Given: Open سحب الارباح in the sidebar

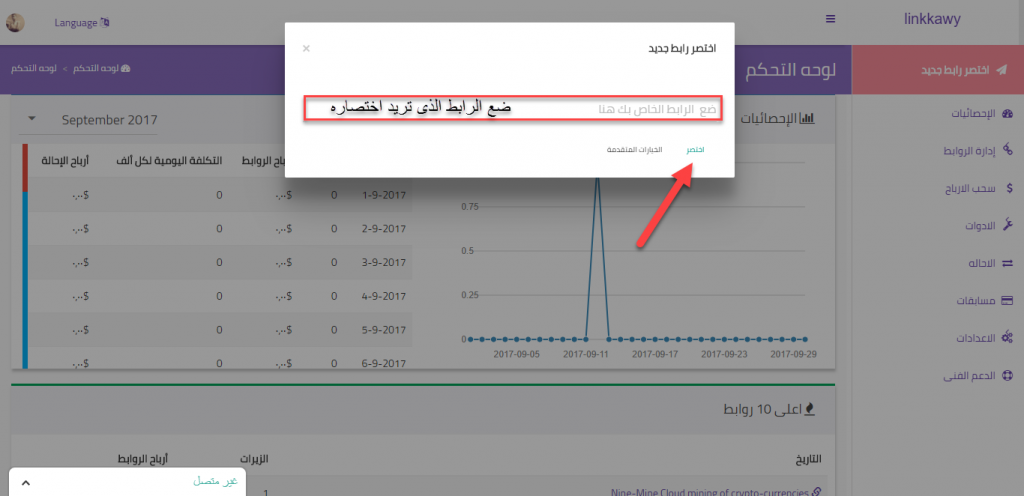Looking at the screenshot, I should point(972,188).
